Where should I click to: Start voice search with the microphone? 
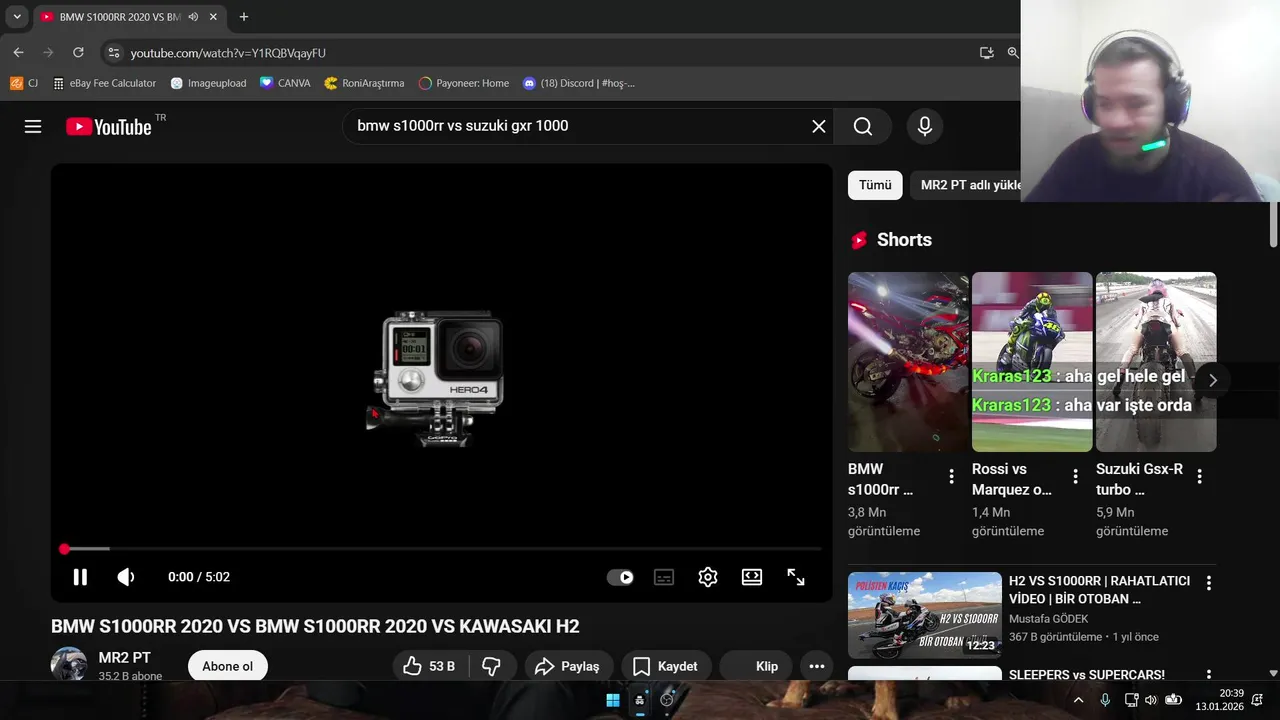coord(925,126)
